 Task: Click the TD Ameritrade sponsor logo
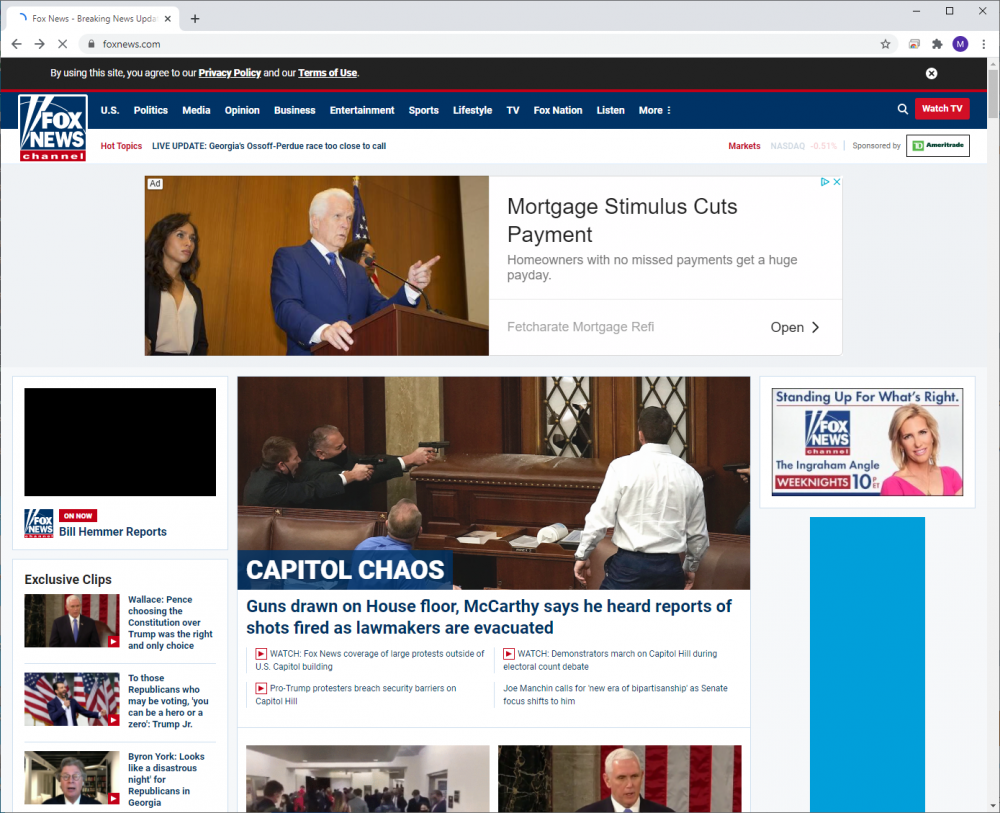937,145
